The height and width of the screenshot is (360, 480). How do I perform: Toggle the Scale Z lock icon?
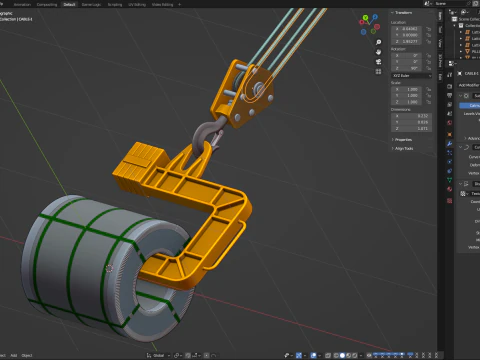[x=429, y=102]
